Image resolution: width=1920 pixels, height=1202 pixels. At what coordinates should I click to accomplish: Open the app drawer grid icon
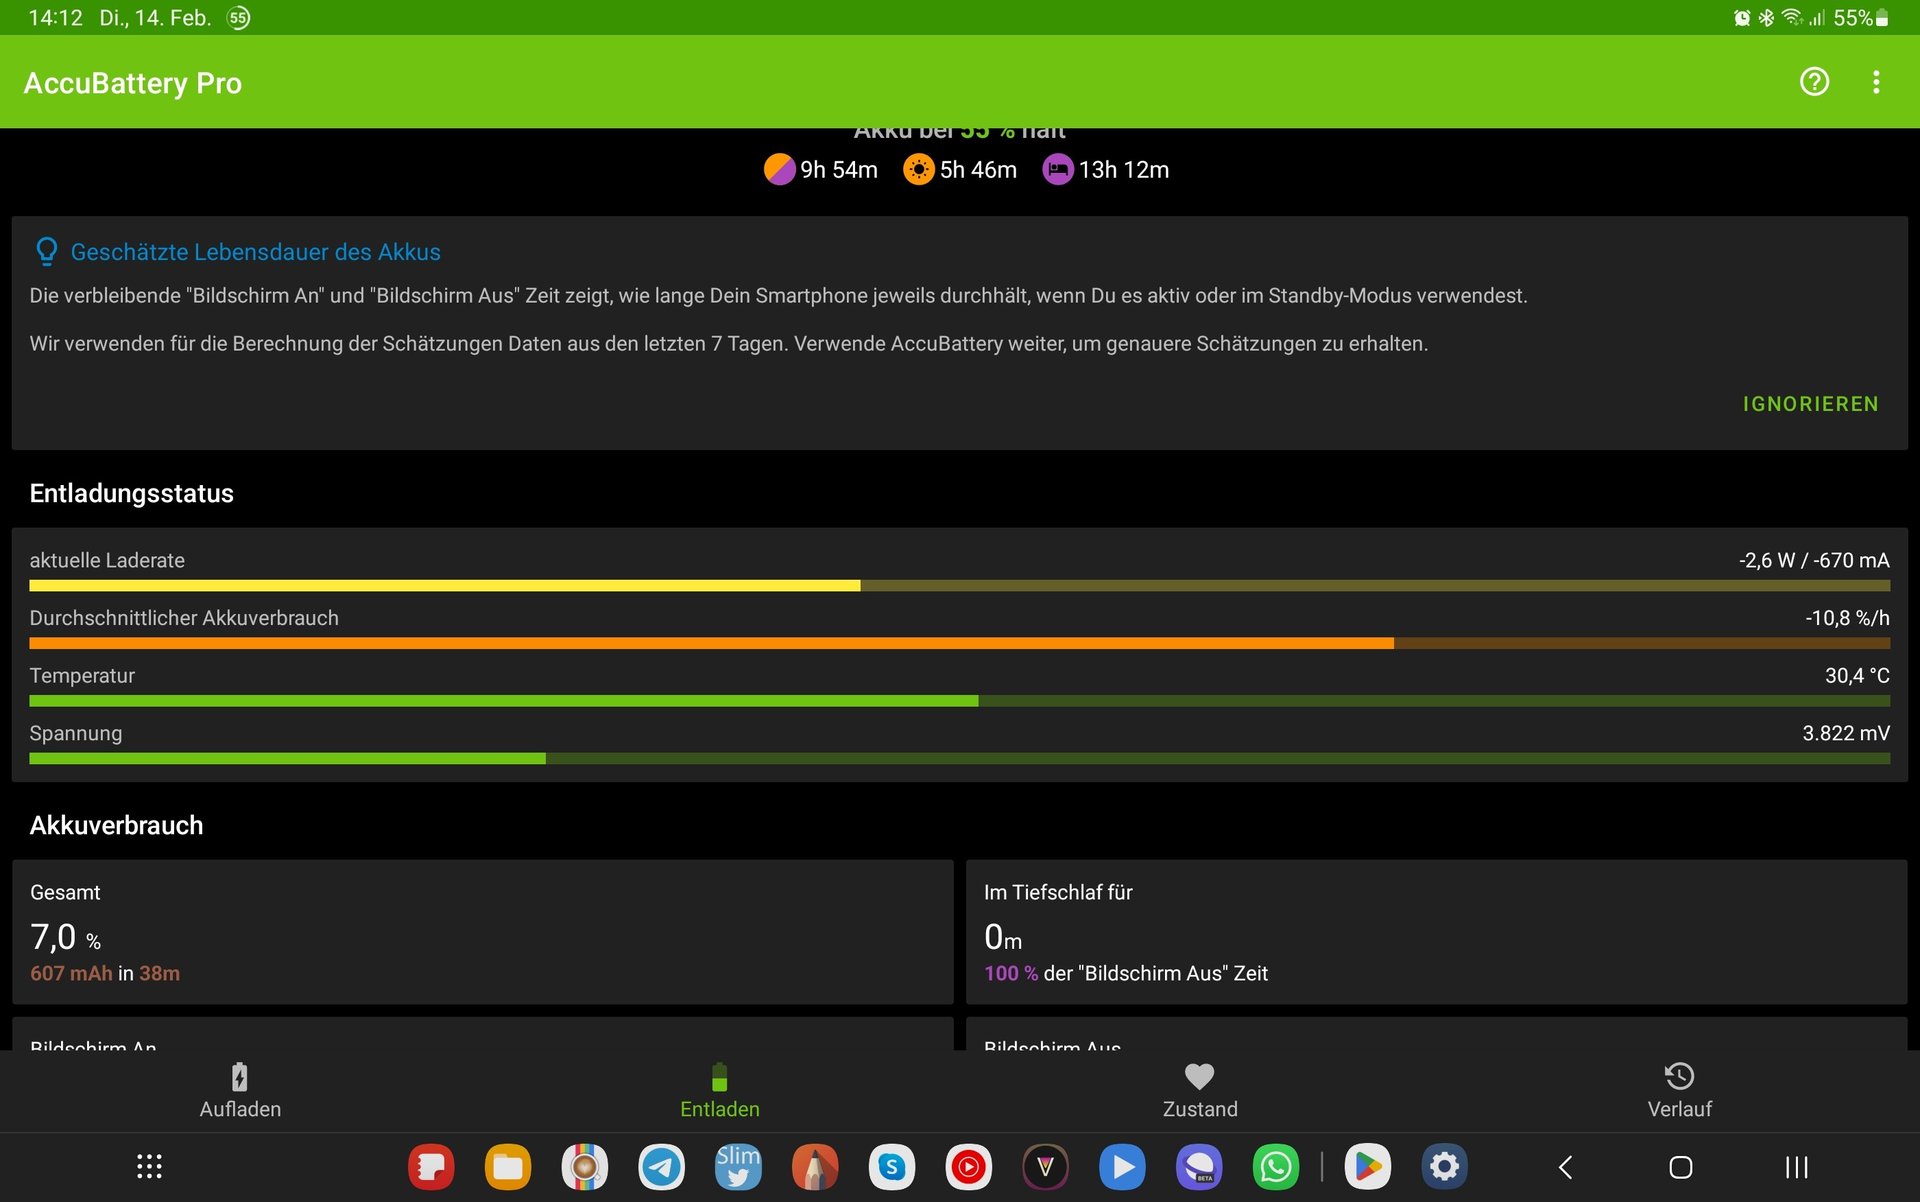click(x=149, y=1167)
